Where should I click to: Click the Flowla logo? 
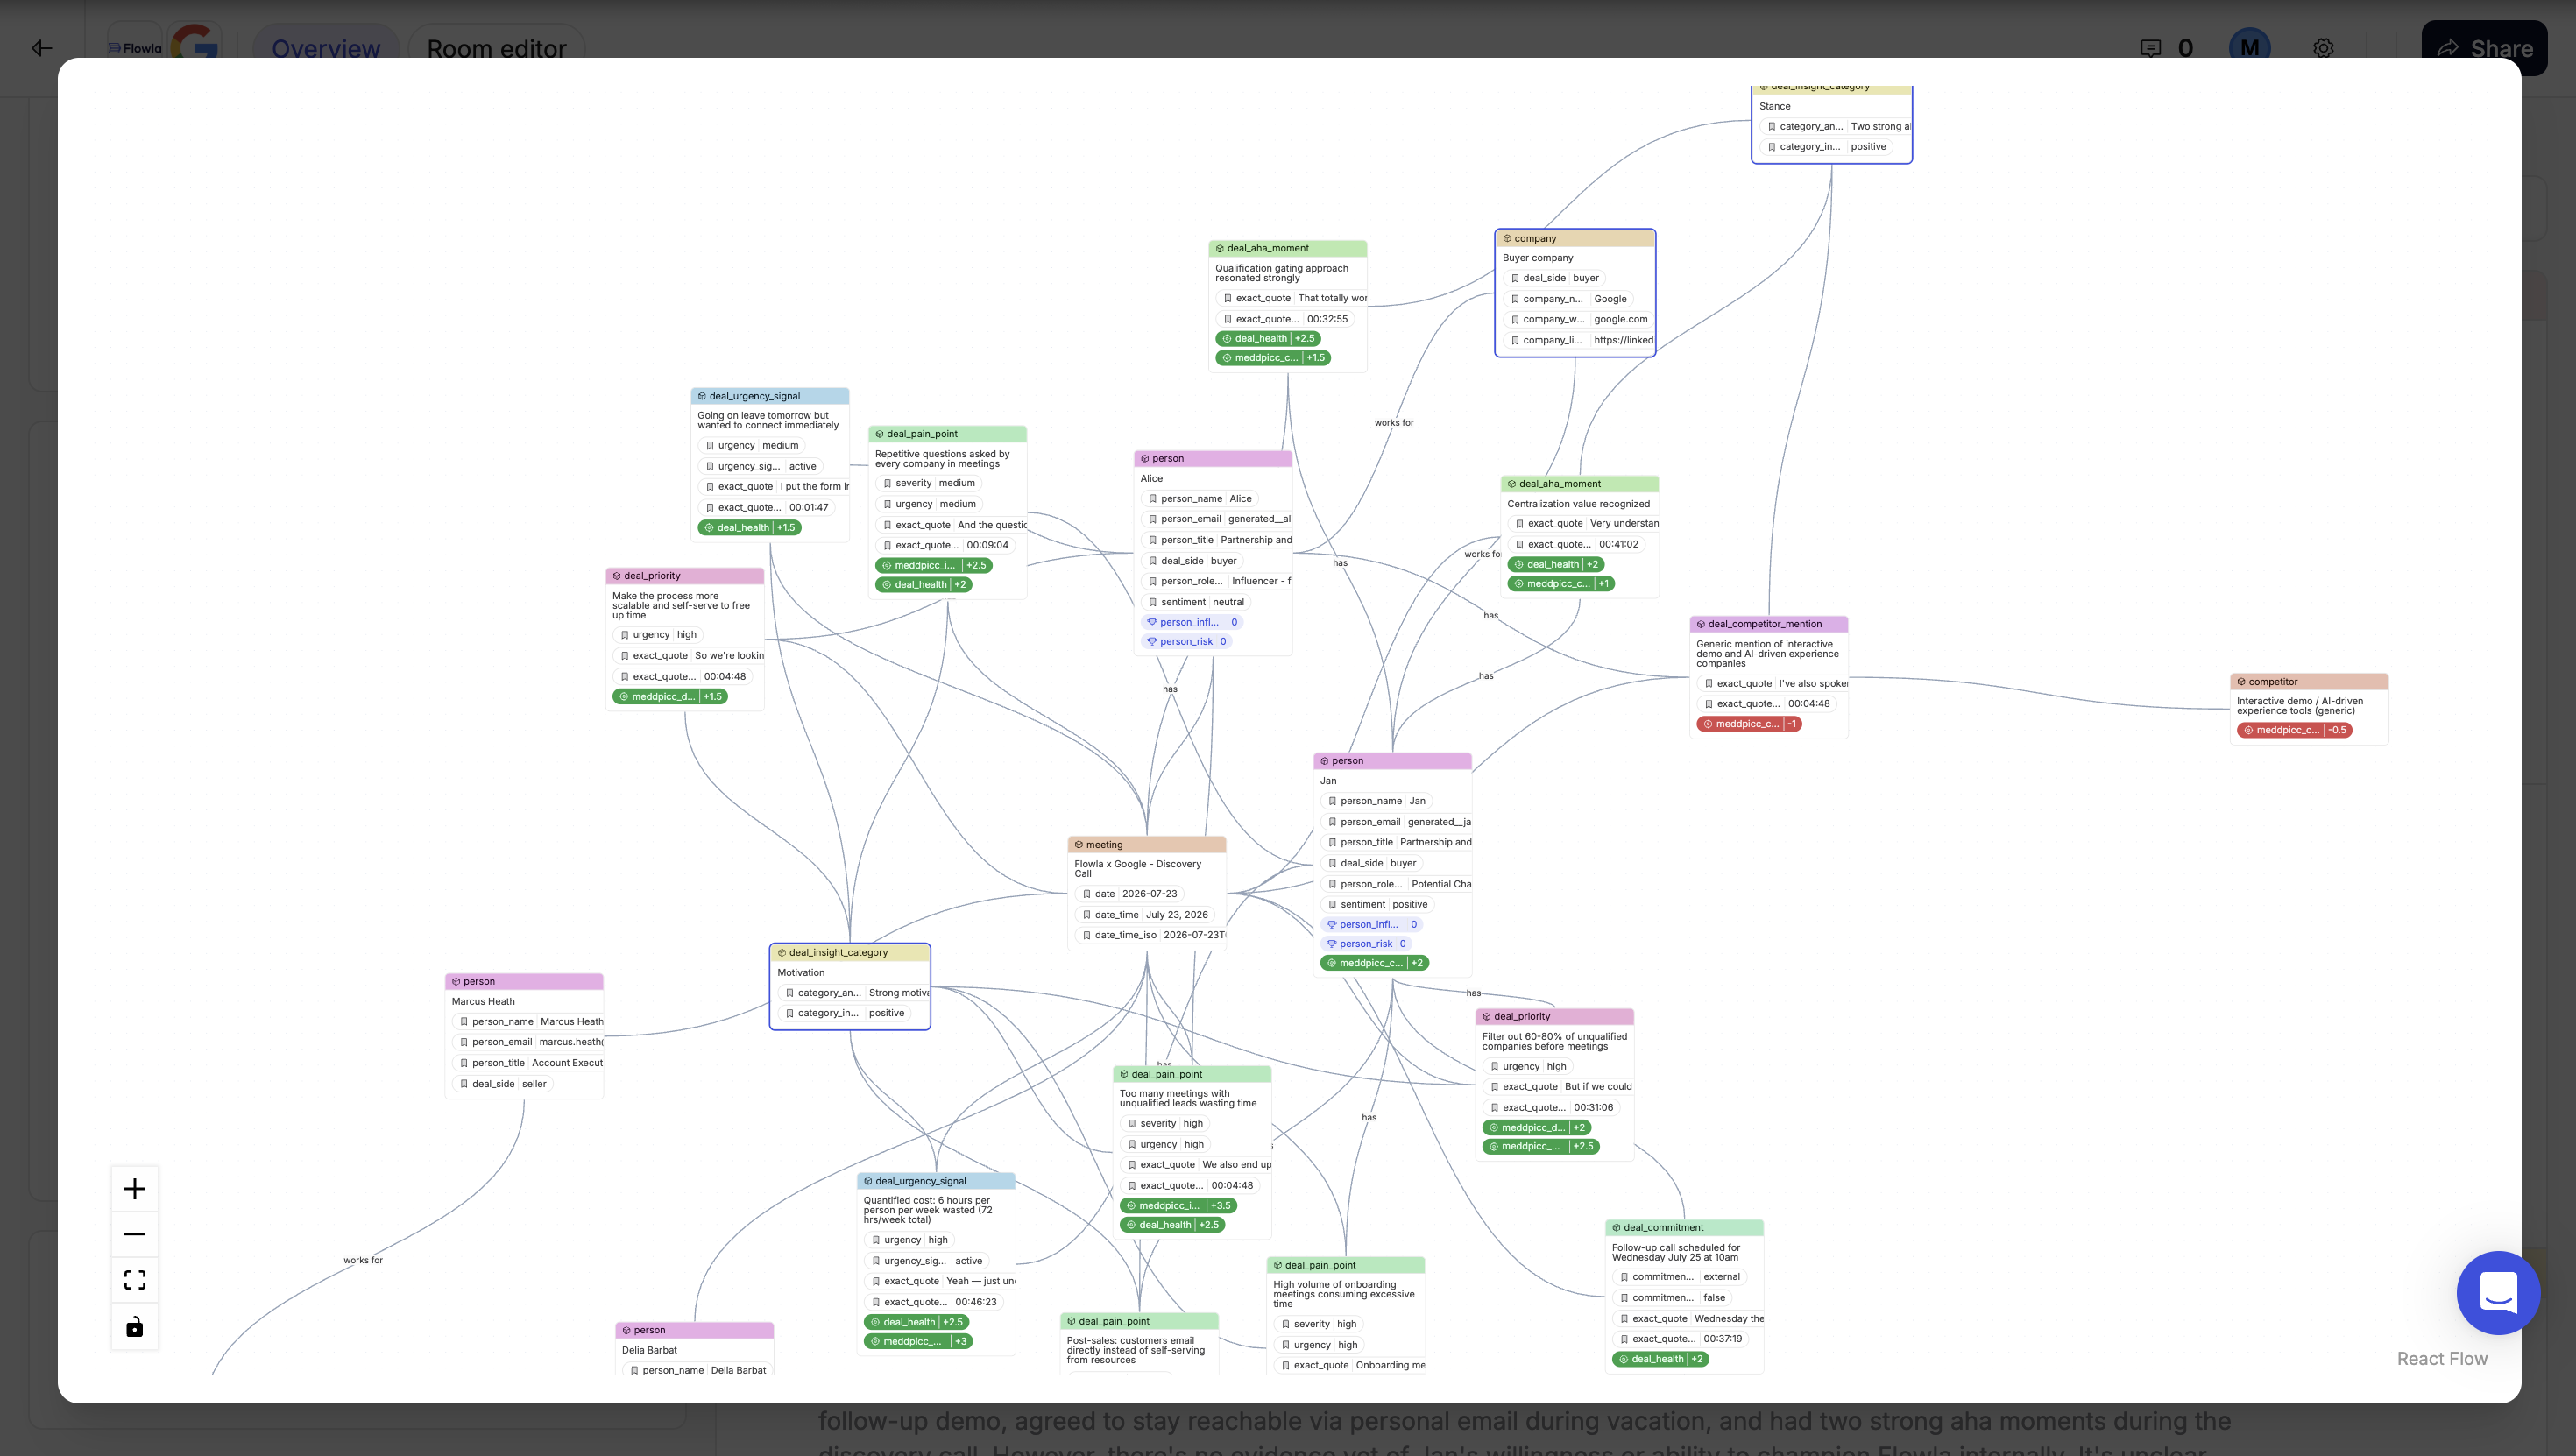click(135, 48)
